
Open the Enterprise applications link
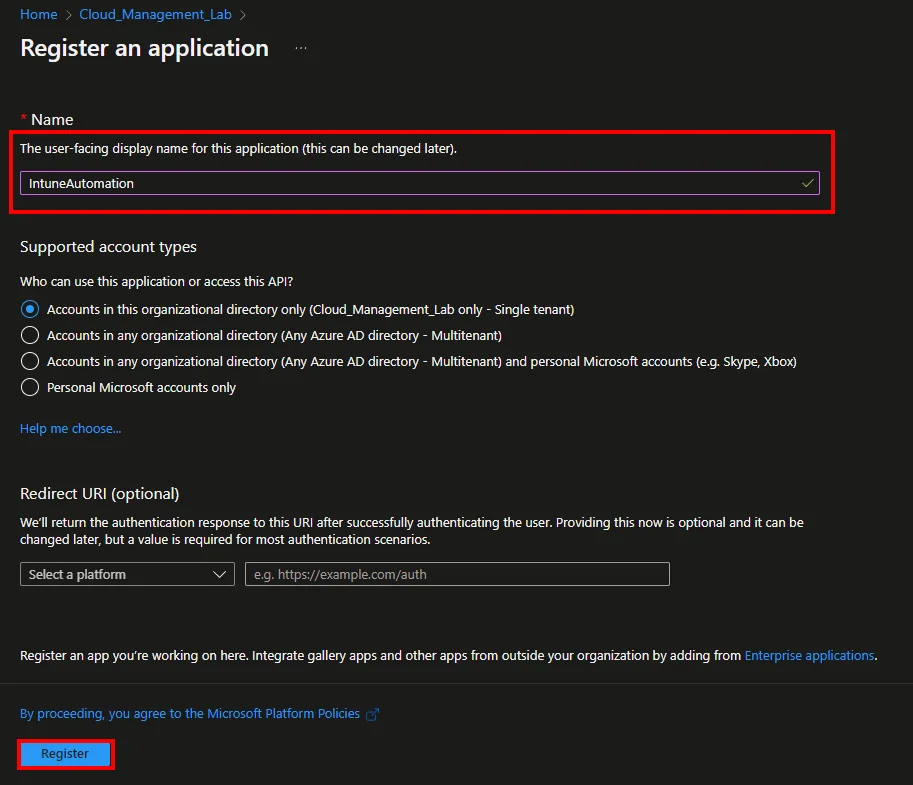tap(809, 655)
